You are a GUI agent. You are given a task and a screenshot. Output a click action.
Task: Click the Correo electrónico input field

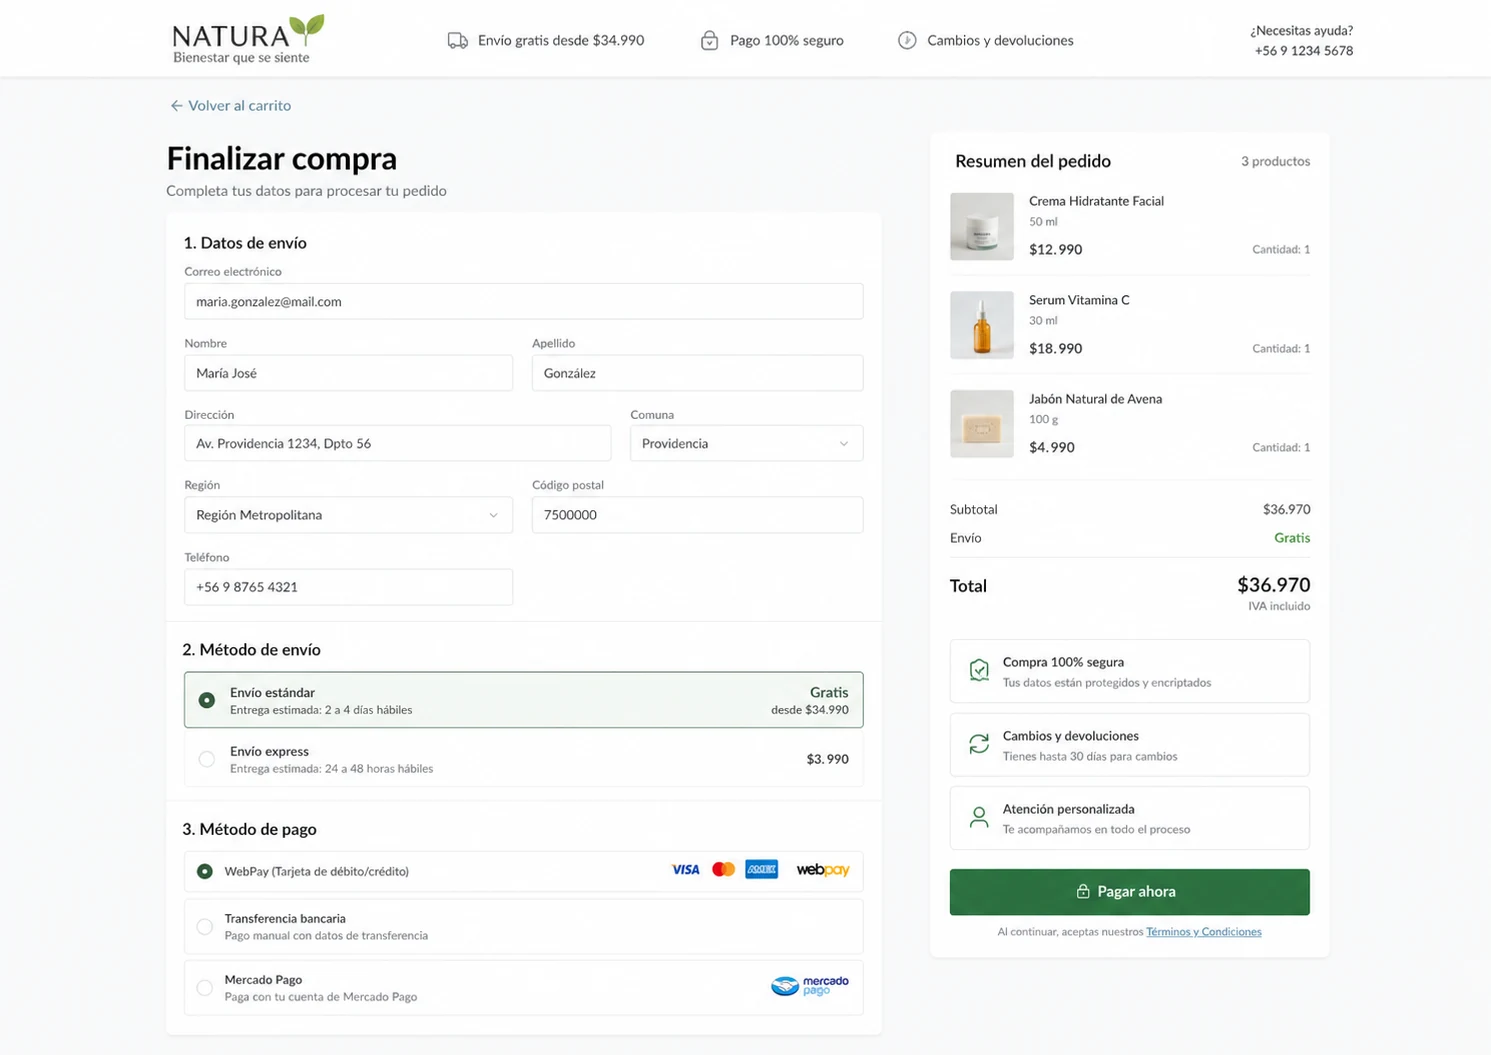click(523, 302)
